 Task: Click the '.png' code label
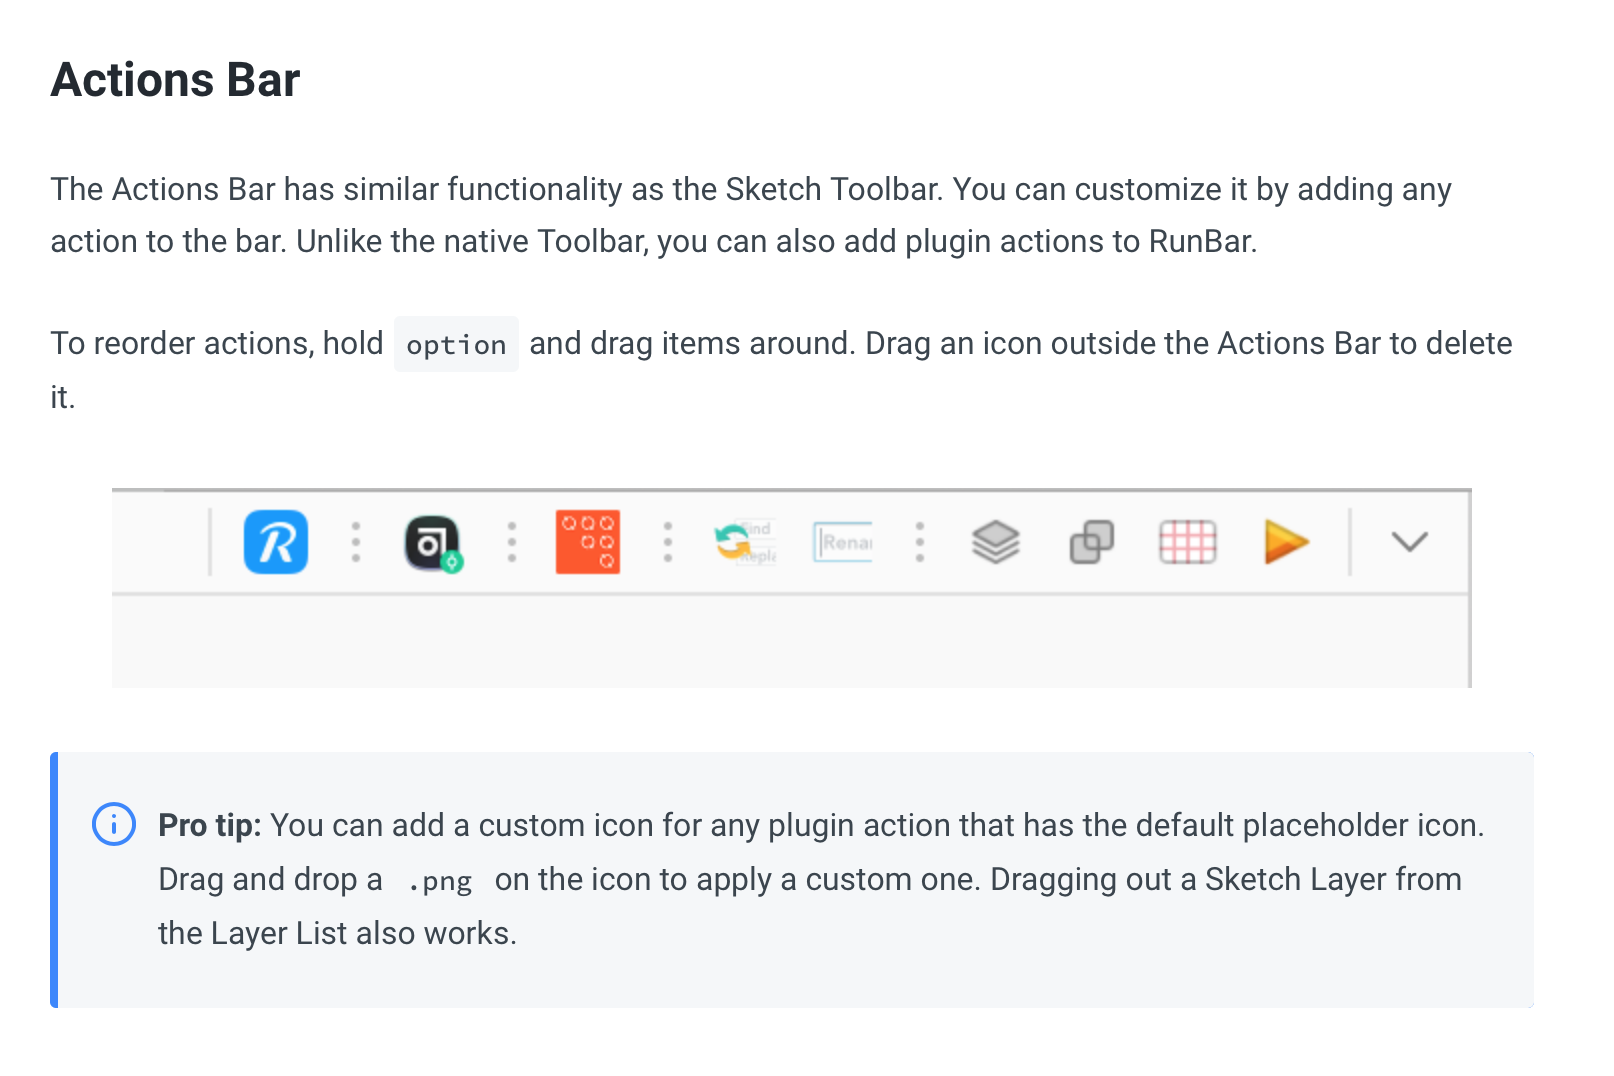pos(439,881)
